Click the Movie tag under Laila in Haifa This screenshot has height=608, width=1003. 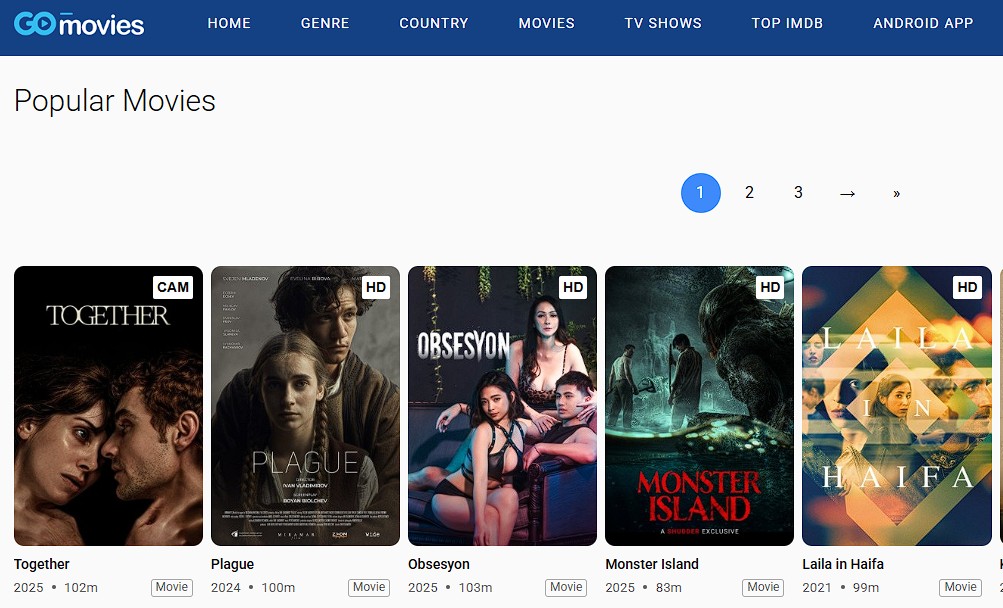pos(960,587)
